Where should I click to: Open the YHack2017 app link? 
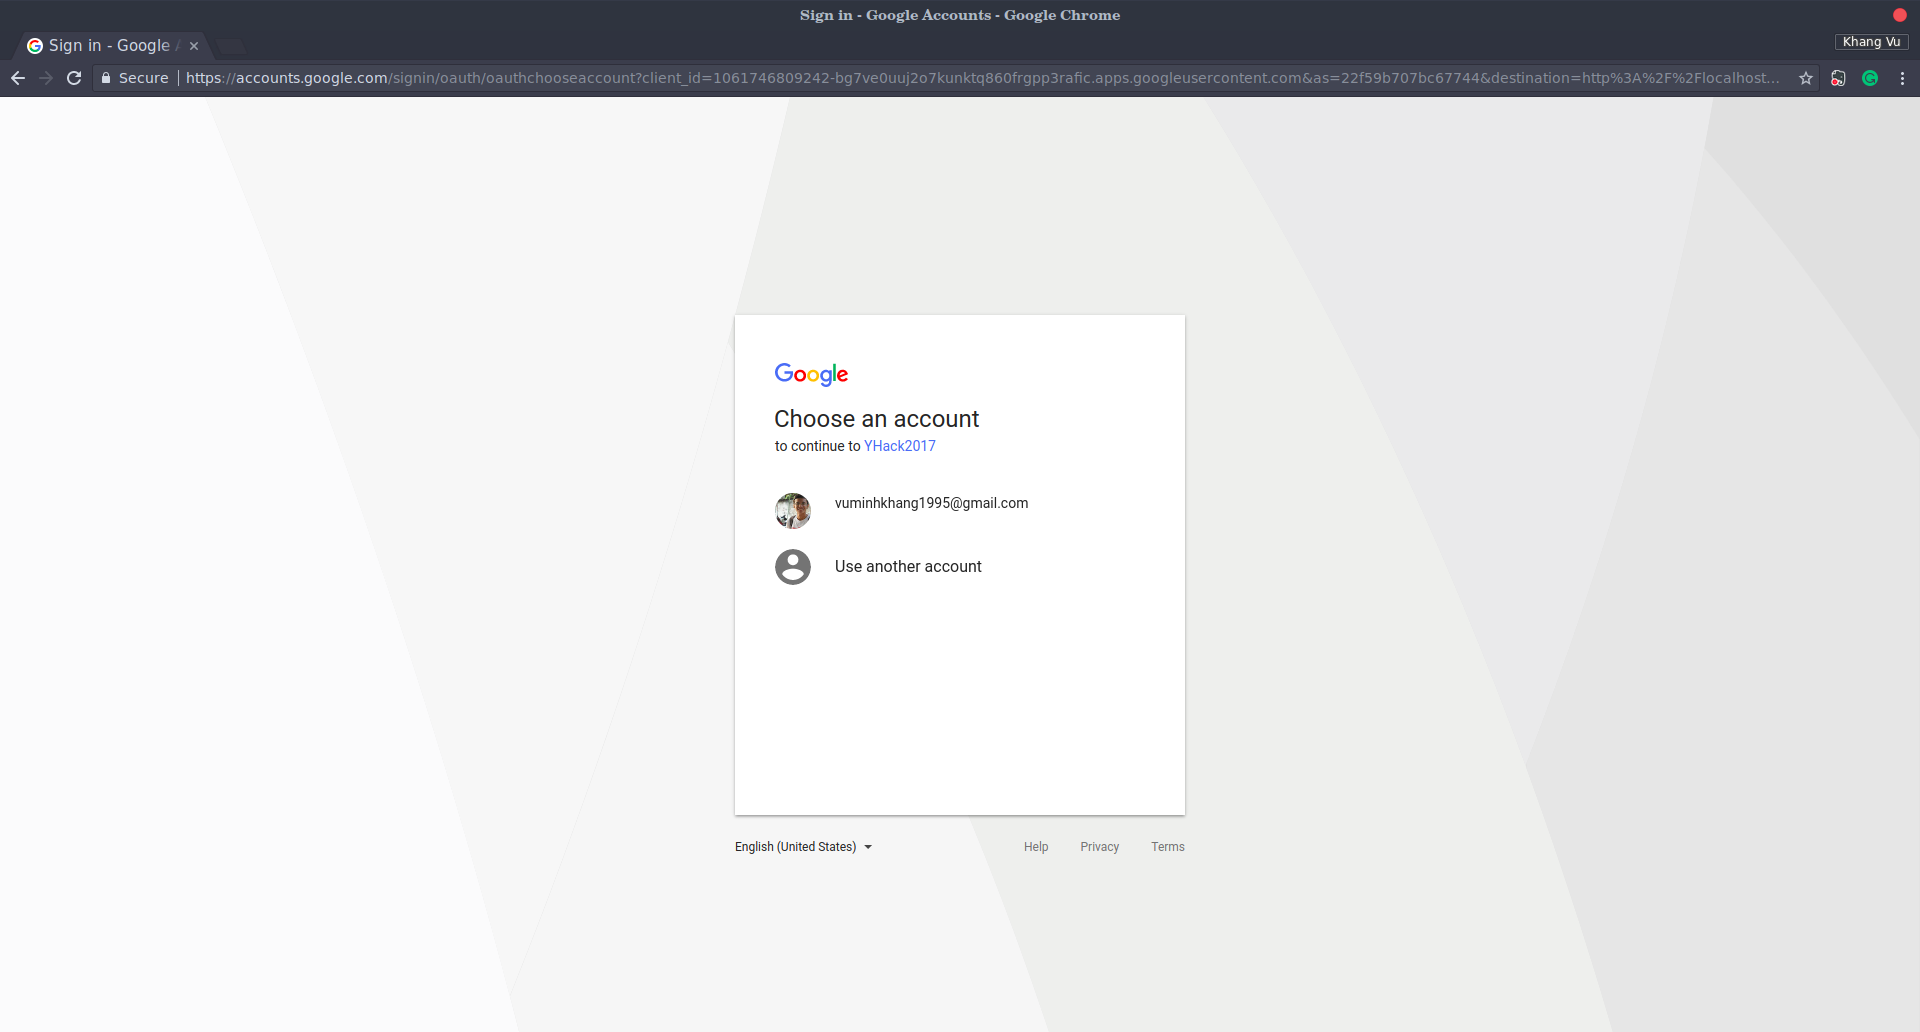point(900,446)
